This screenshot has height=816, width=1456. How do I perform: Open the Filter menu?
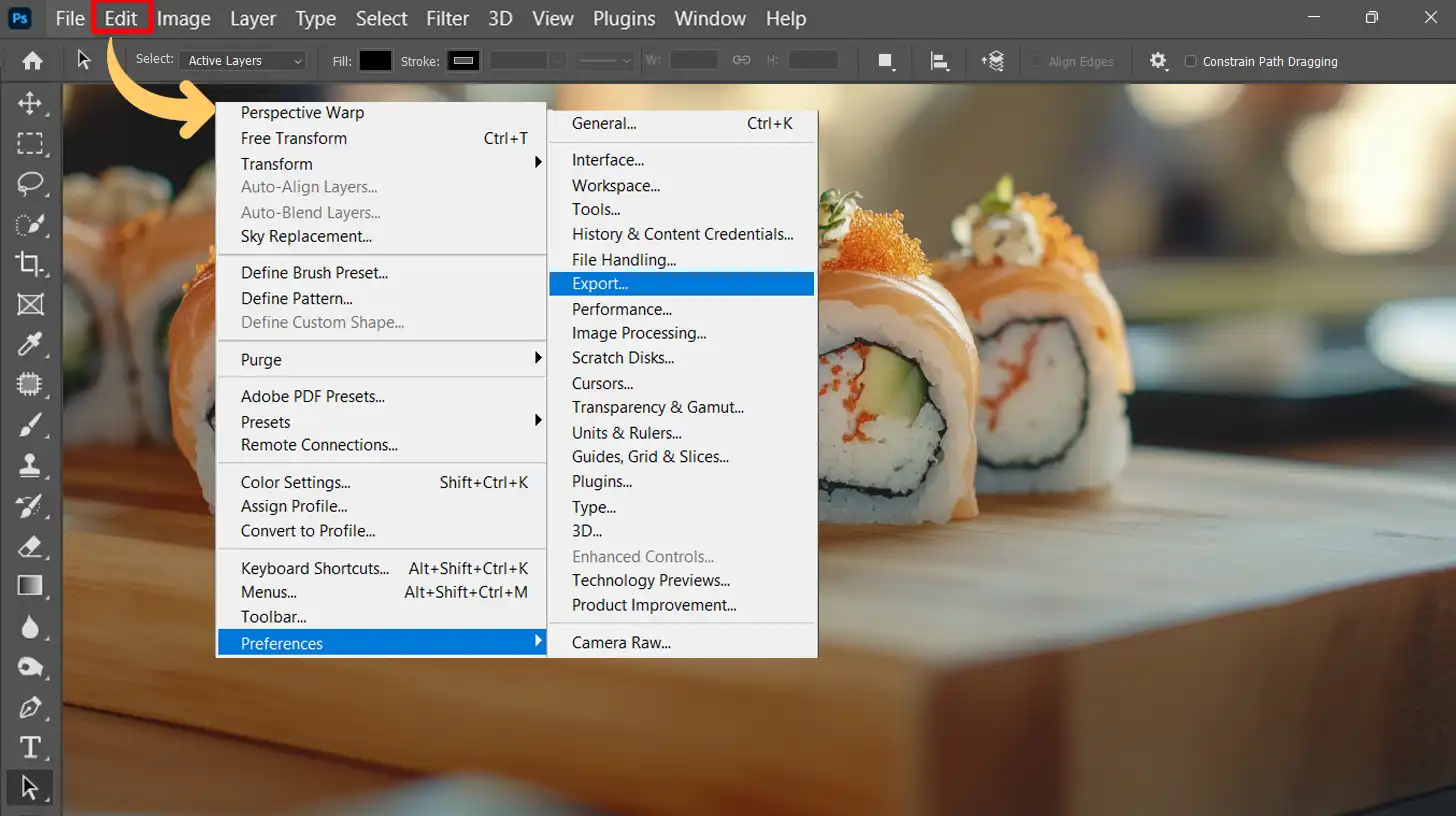(x=447, y=18)
